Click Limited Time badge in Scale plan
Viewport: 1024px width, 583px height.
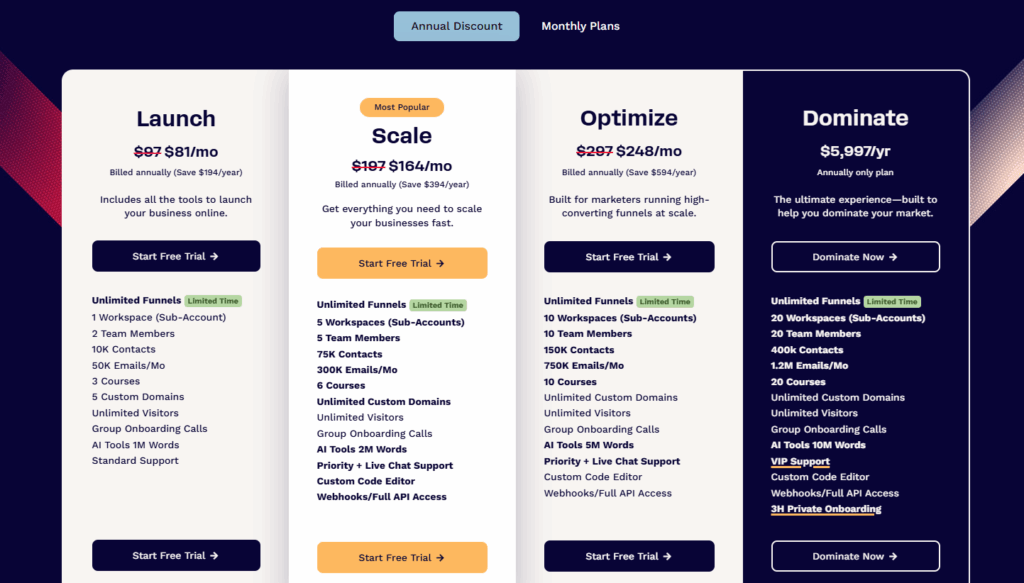[x=438, y=305]
